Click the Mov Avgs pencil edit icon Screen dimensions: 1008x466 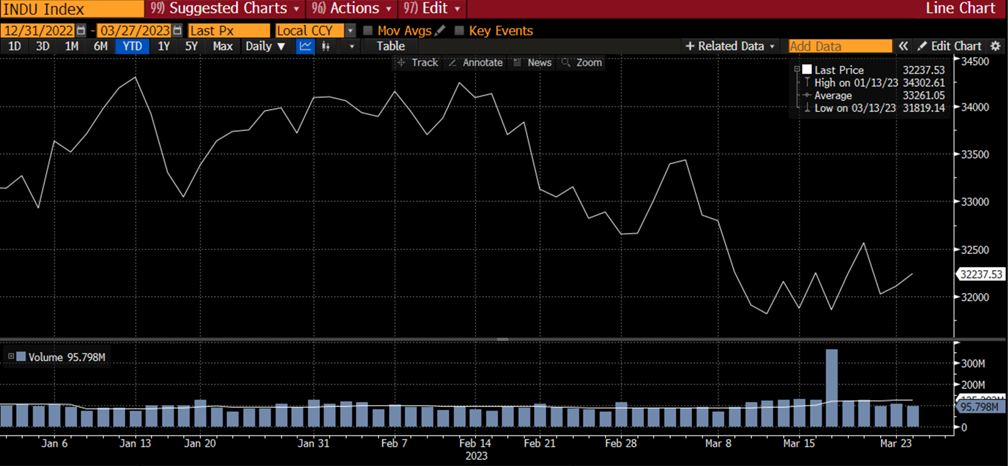tap(440, 30)
